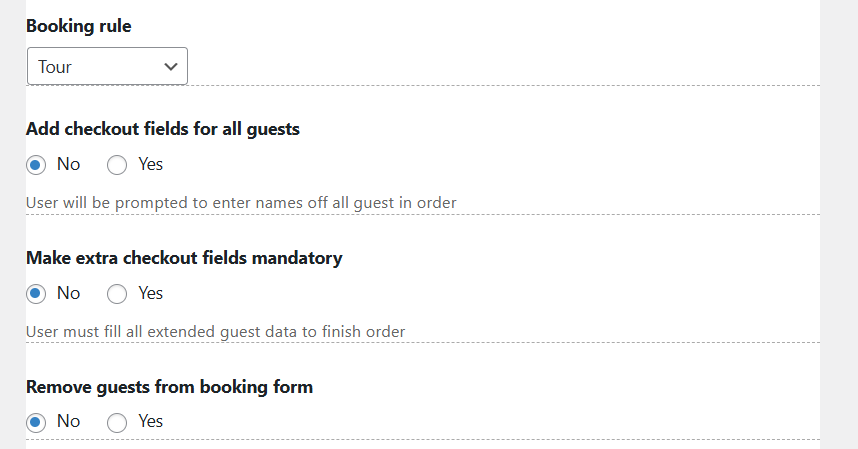
Task: Click the 'No' label text under Make extra checkout fields
Action: [x=68, y=293]
